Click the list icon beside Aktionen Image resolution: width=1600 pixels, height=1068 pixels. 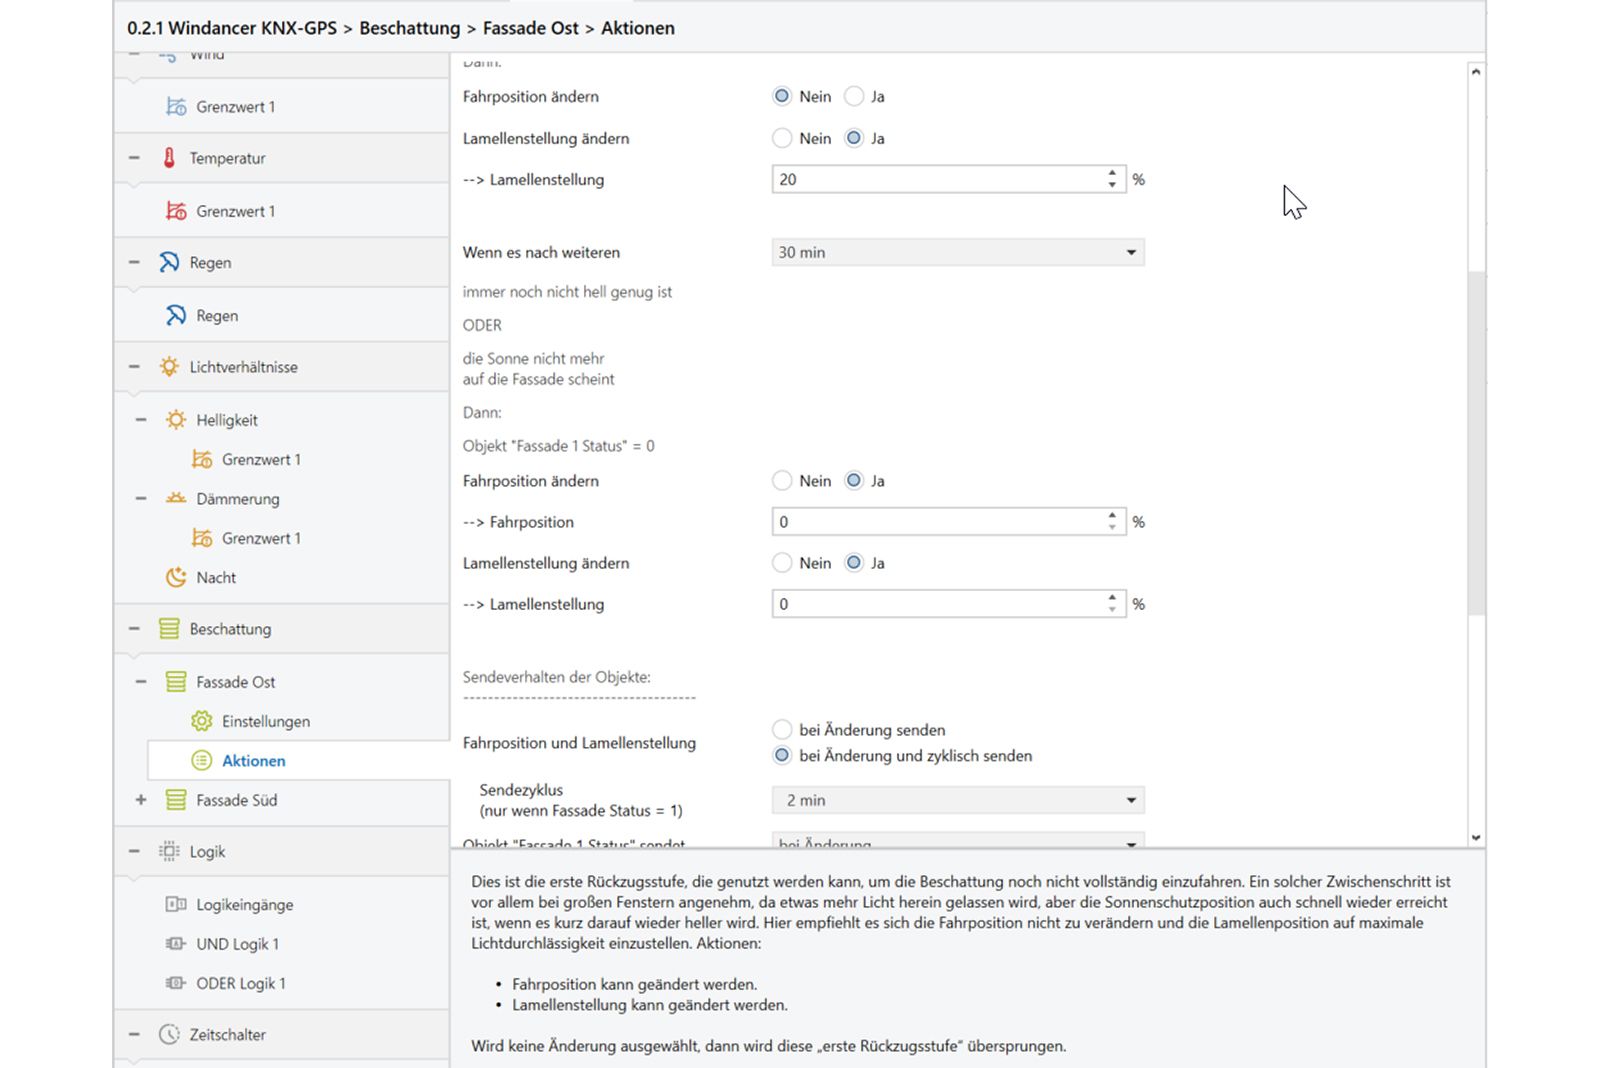(x=202, y=760)
